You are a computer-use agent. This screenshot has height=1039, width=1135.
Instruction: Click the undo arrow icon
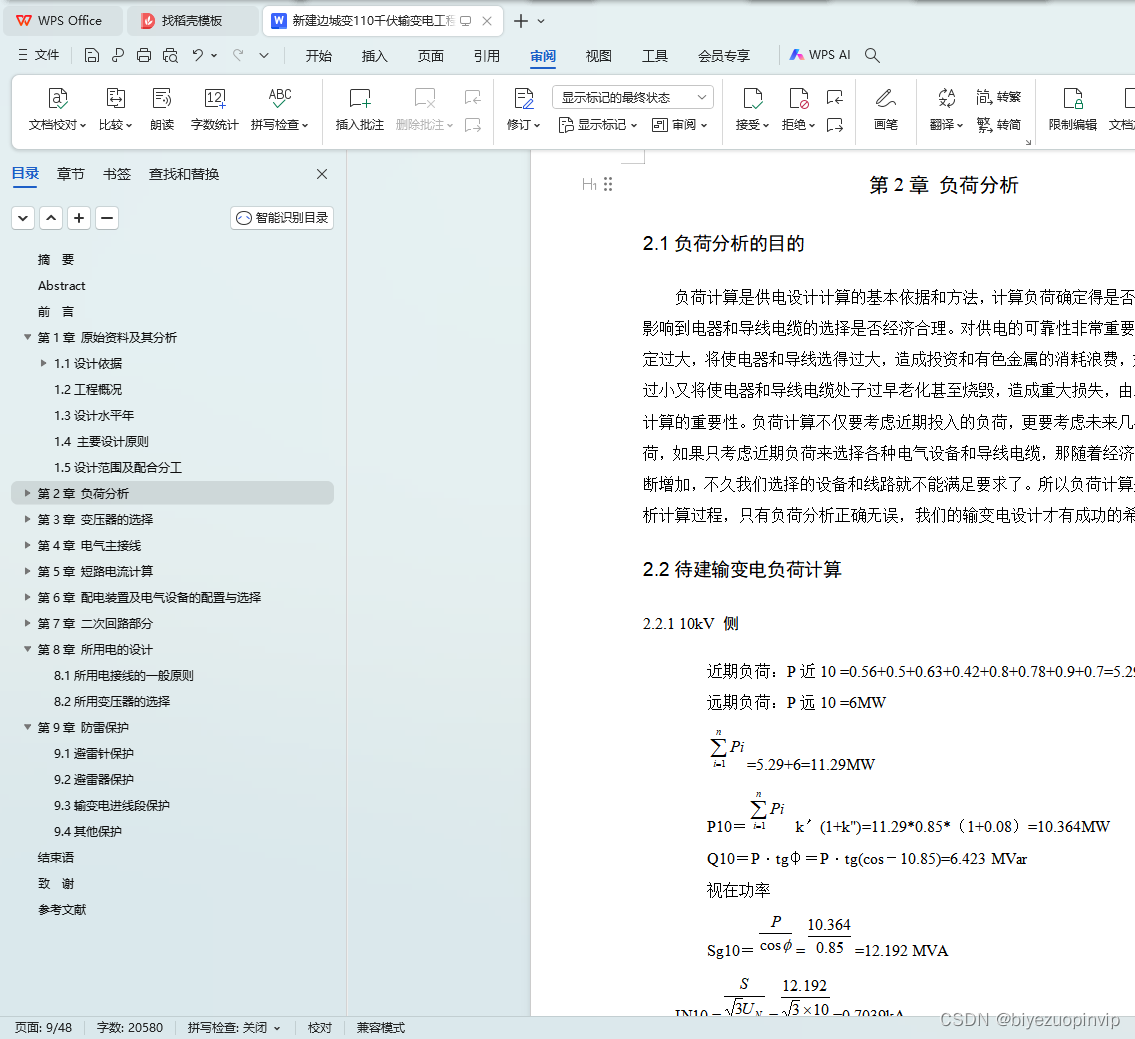click(198, 55)
